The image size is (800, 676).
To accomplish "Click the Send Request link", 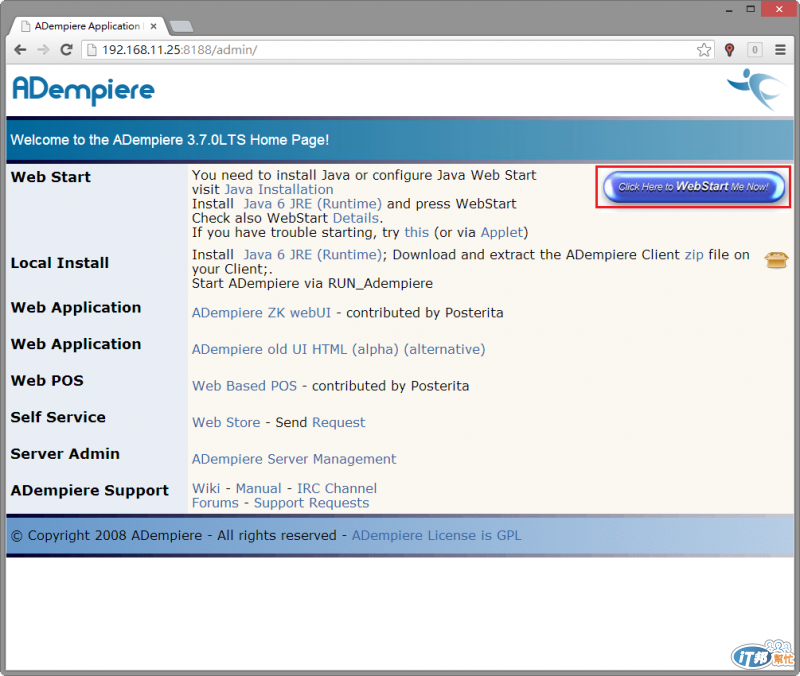I will coord(339,422).
